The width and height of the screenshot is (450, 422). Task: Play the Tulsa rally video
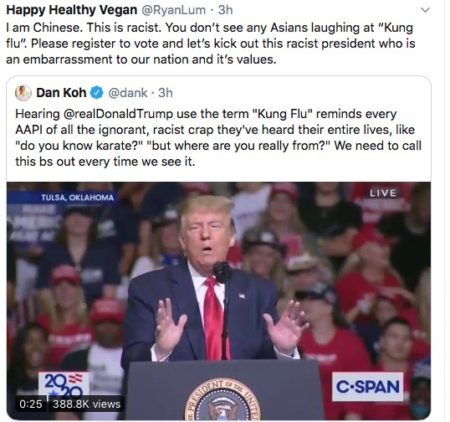tap(219, 301)
